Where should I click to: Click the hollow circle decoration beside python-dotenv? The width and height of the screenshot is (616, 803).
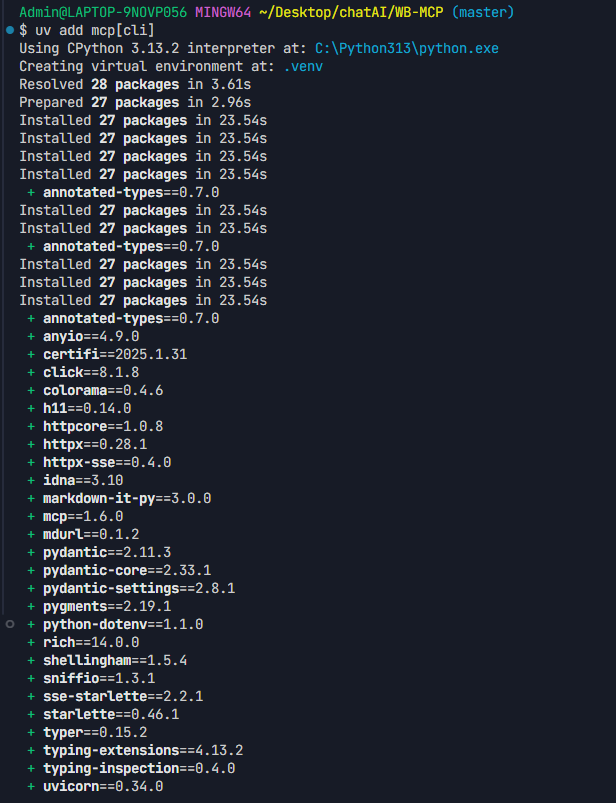point(10,623)
